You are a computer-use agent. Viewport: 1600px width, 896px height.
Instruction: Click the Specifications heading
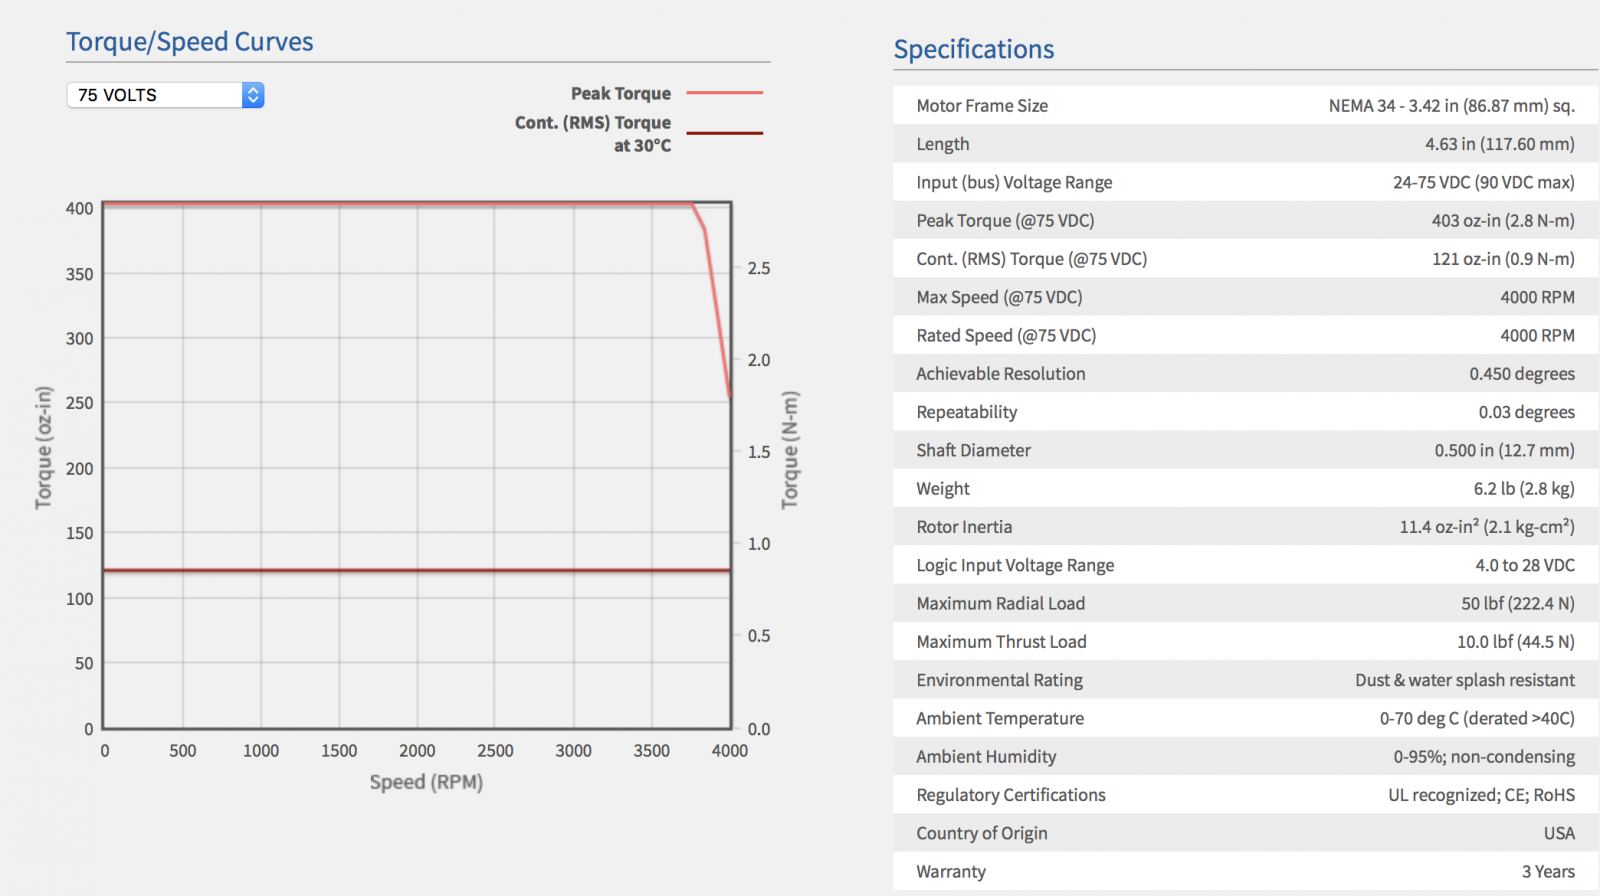(x=974, y=49)
